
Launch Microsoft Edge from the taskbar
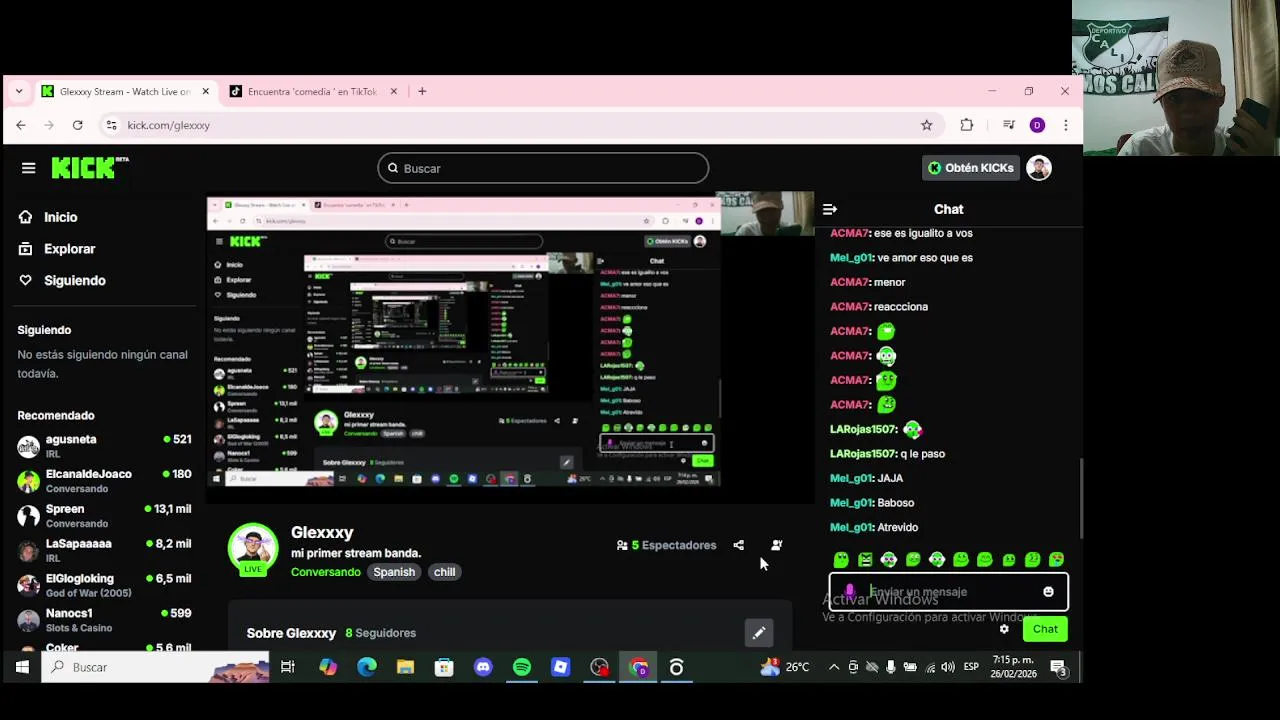pos(367,667)
